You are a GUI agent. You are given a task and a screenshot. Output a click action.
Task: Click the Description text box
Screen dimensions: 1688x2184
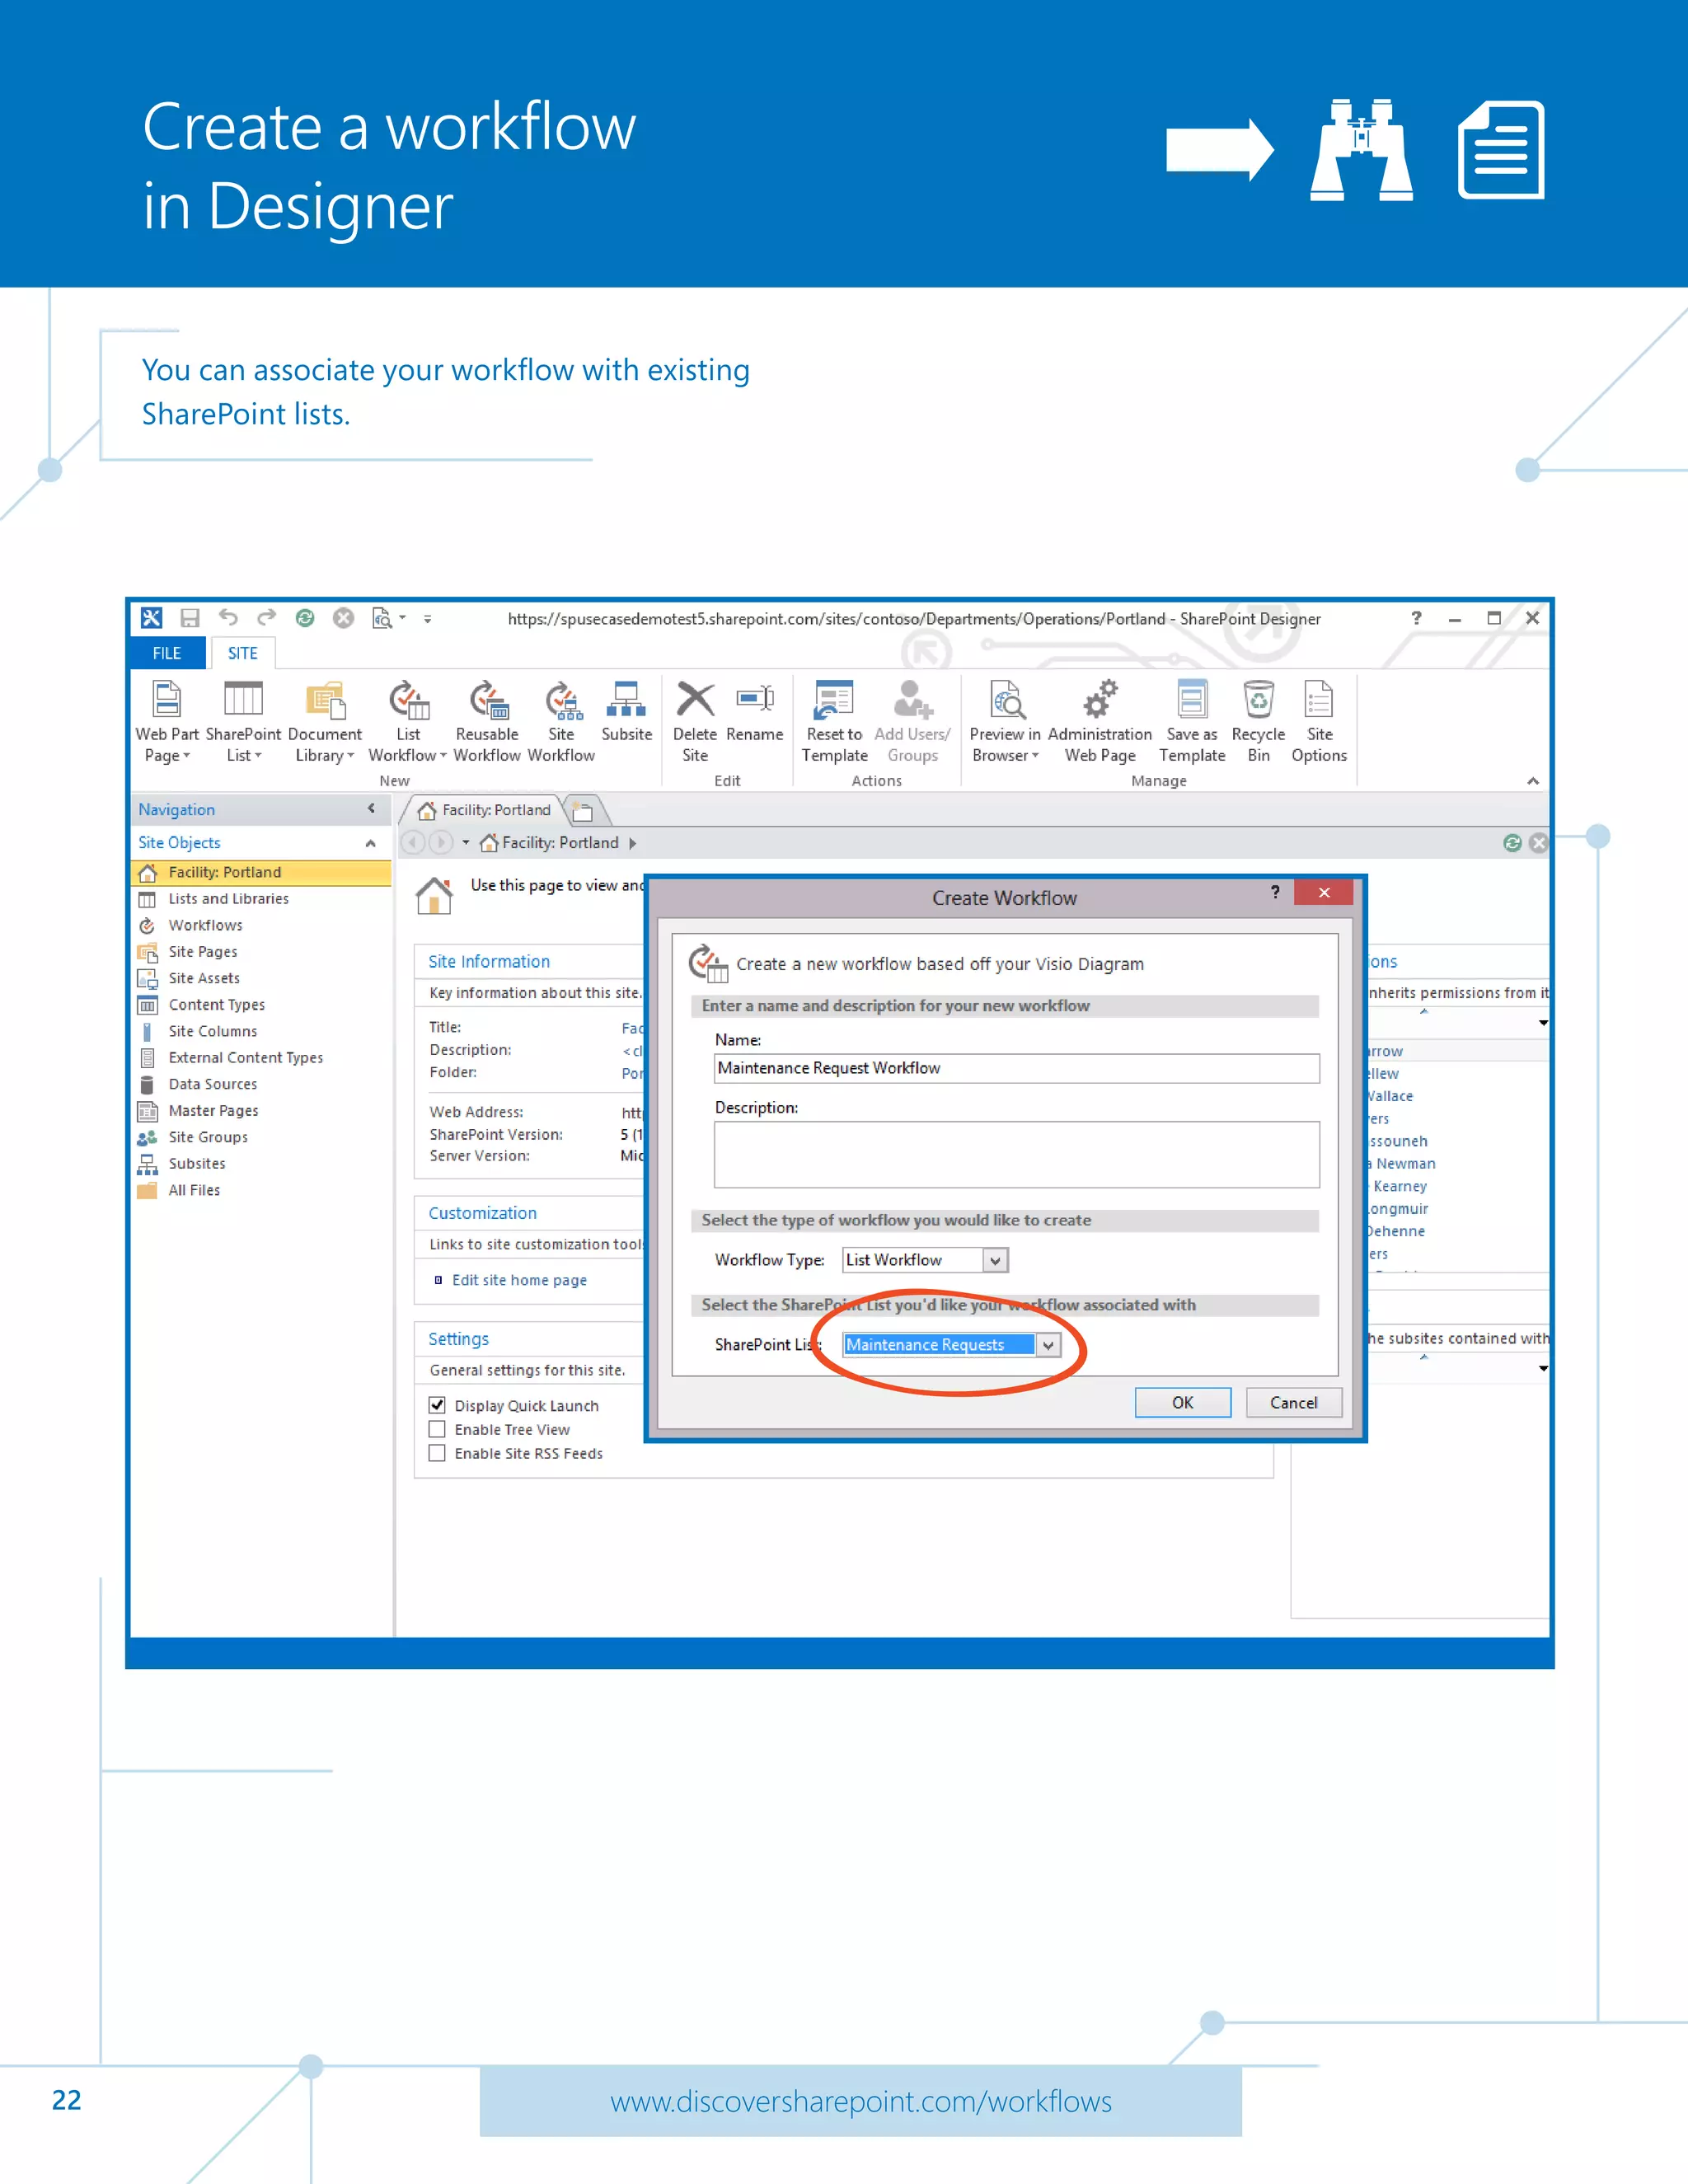pos(1017,1155)
